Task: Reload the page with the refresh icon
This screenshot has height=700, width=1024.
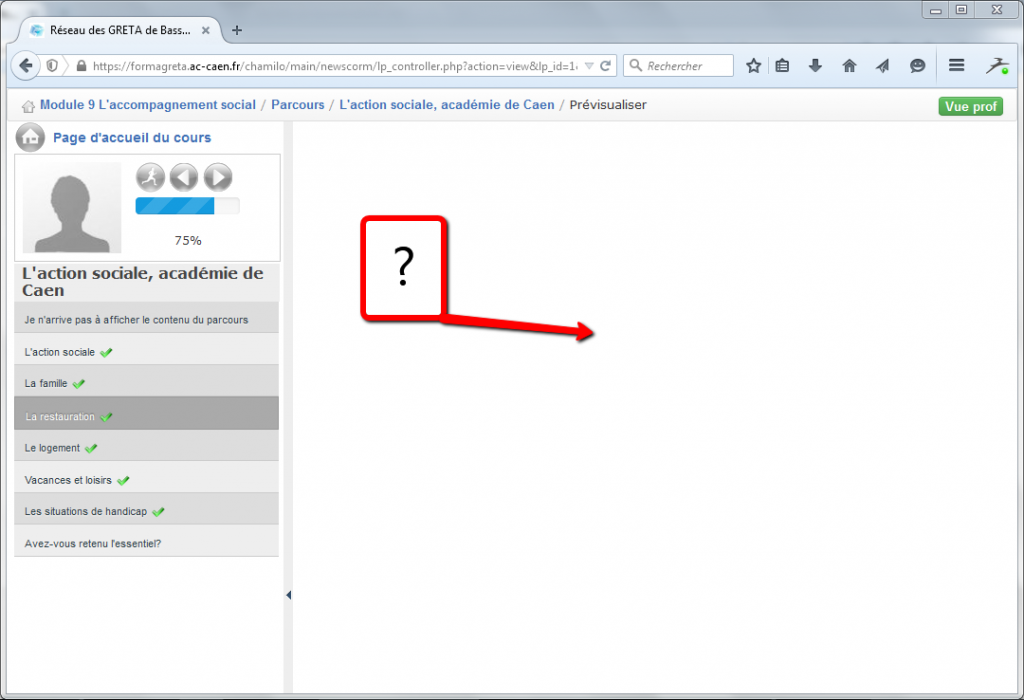Action: (x=605, y=66)
